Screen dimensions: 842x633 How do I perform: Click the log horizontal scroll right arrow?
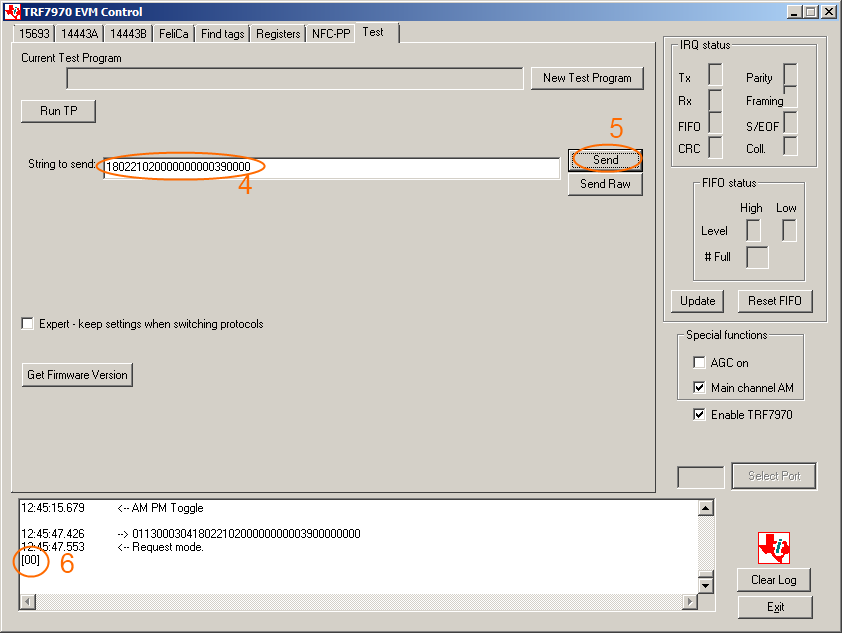[690, 602]
